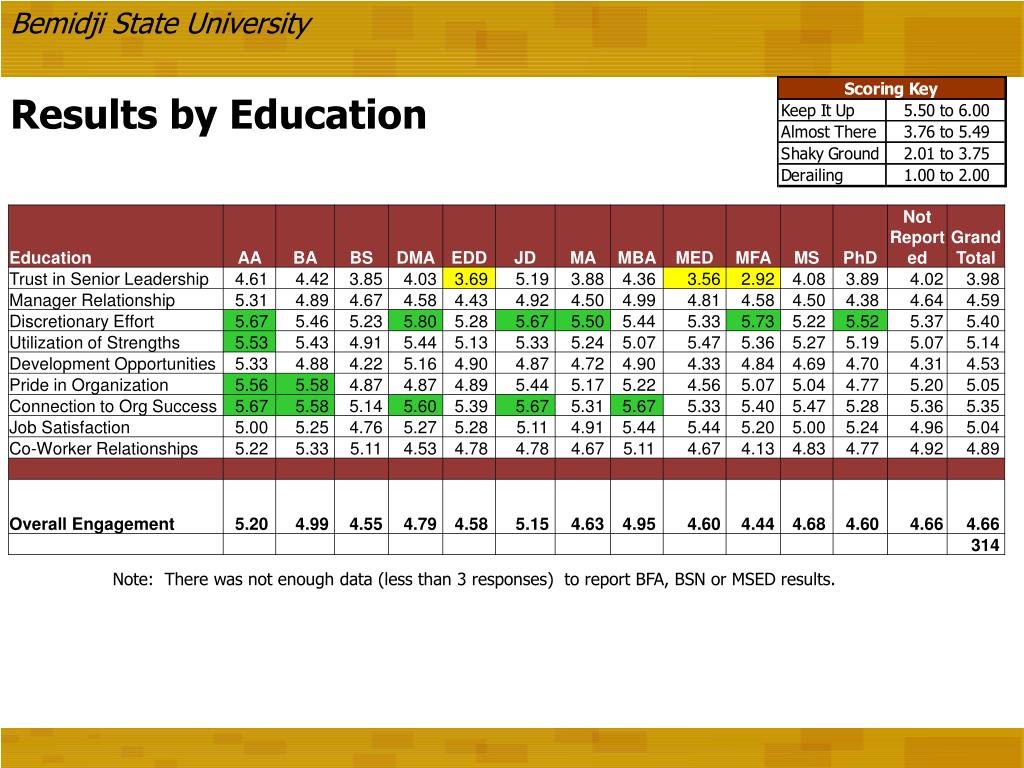The height and width of the screenshot is (768, 1024).
Task: Click the '2.01 to 3.75' range value
Action: [946, 153]
